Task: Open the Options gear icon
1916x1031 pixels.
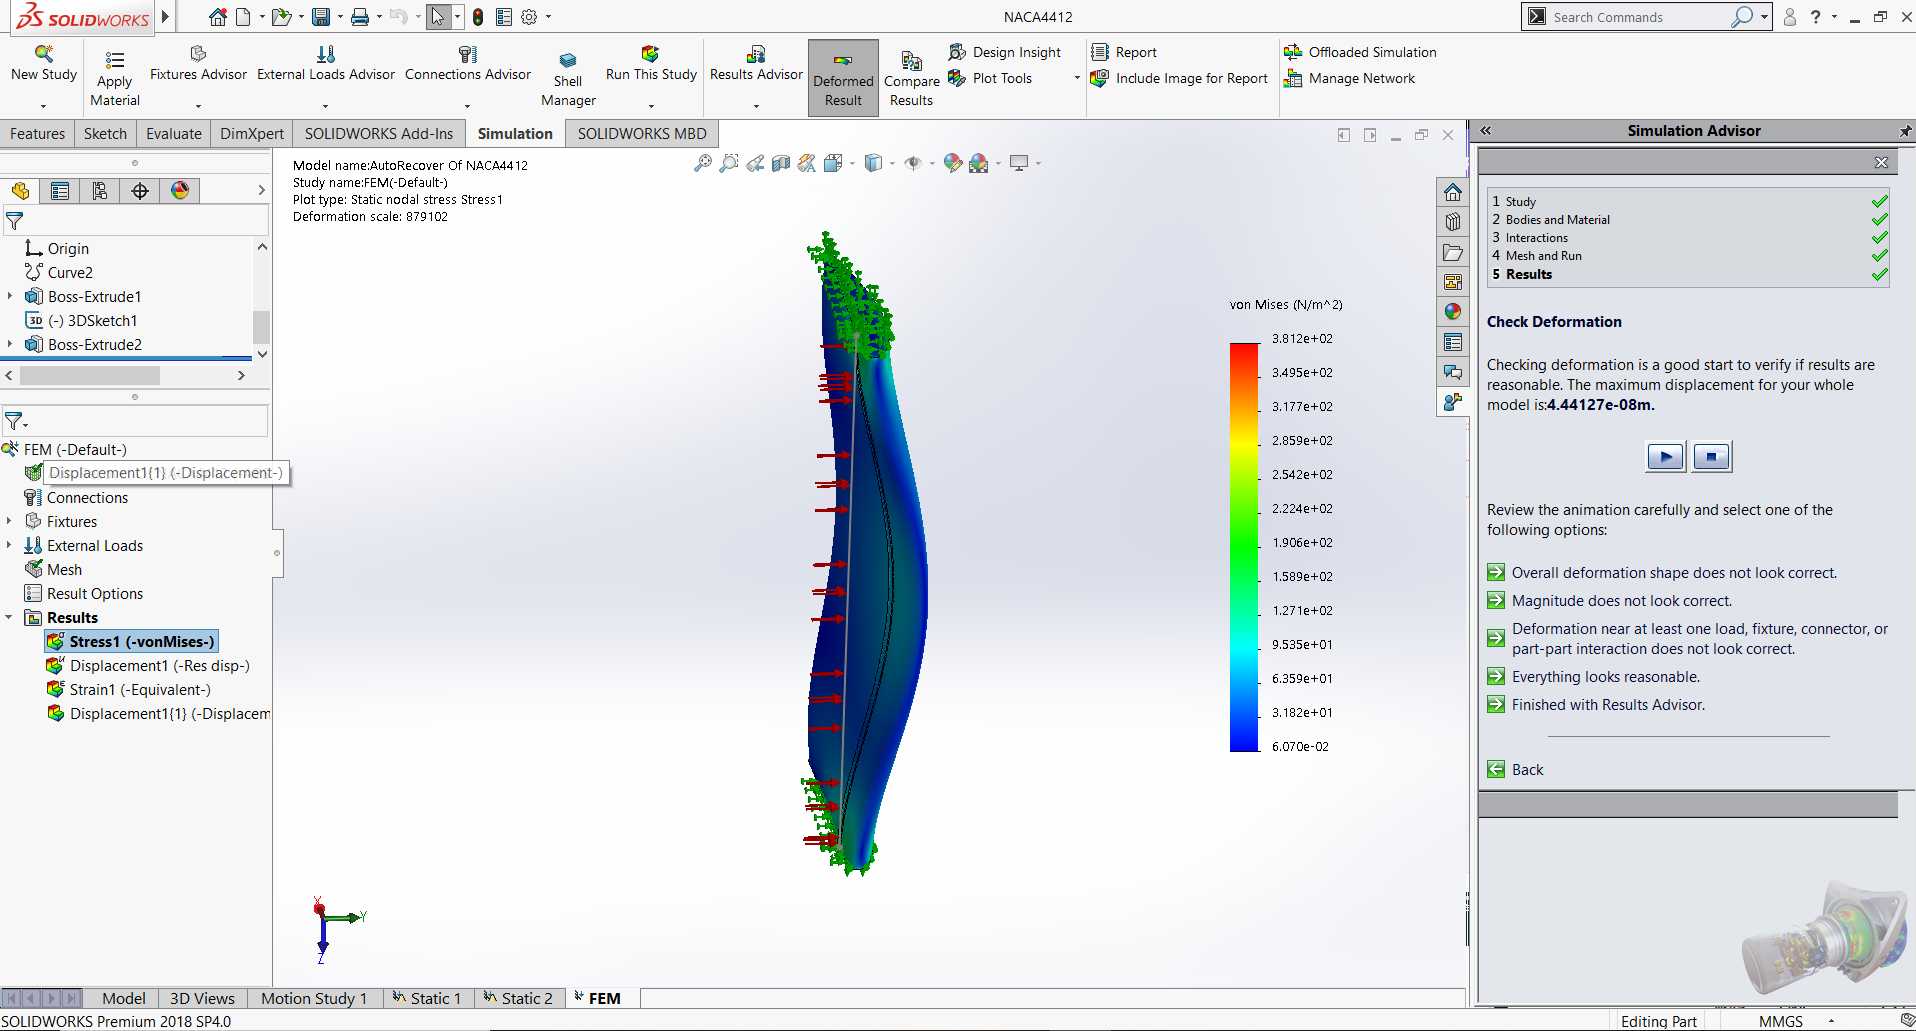Action: (529, 17)
